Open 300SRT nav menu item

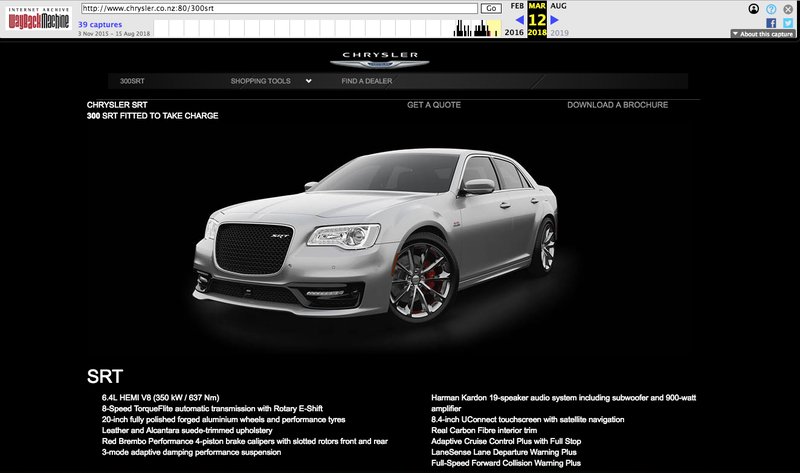pos(132,81)
